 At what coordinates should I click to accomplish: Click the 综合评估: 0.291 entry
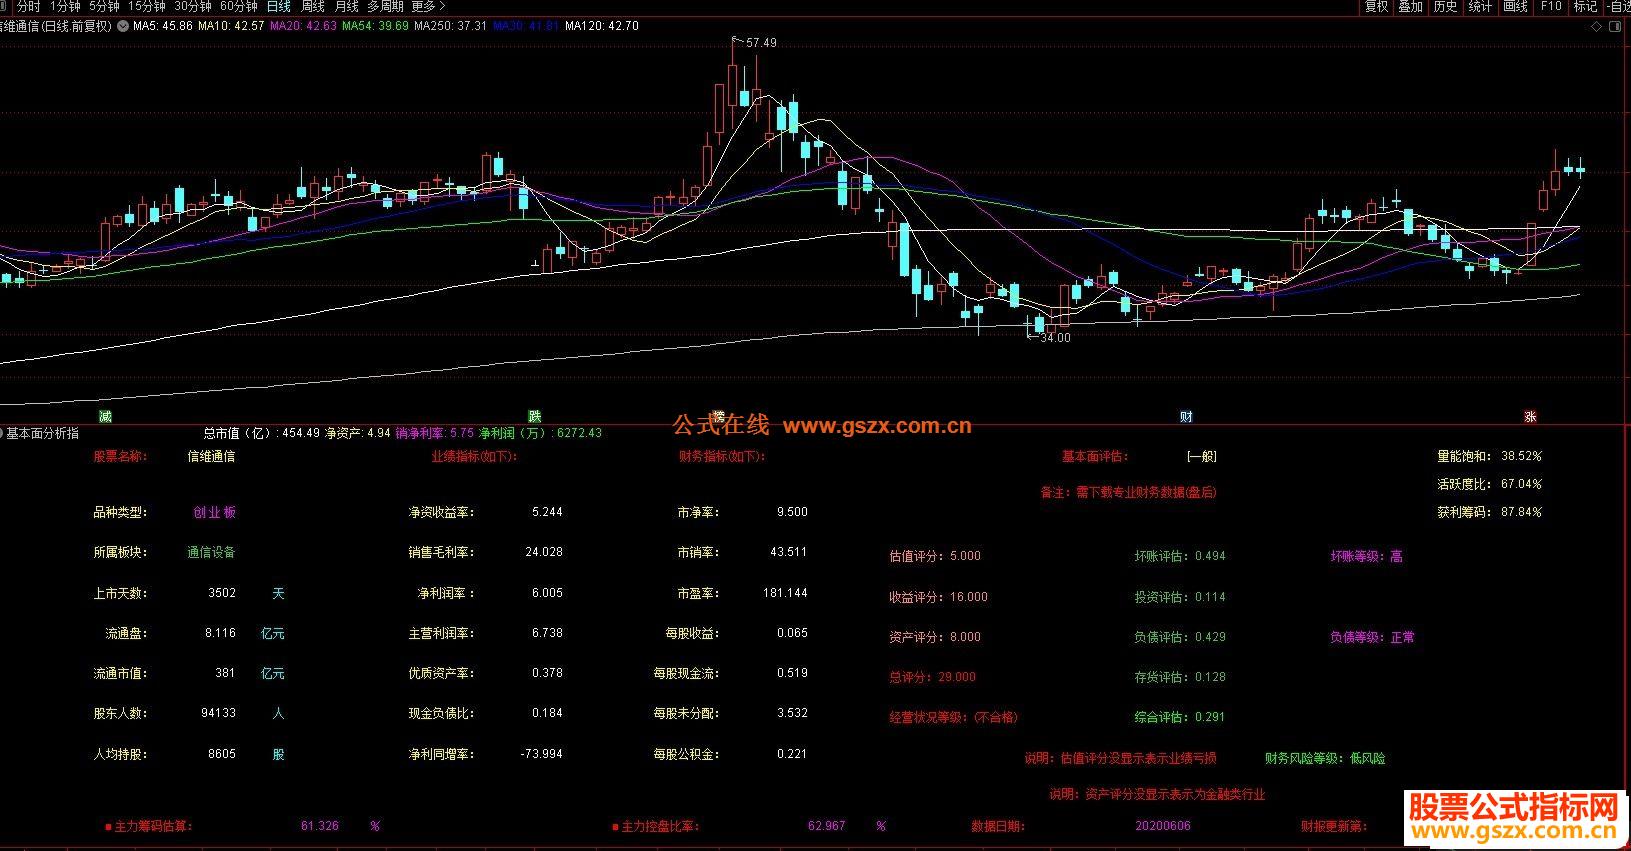coord(1180,717)
